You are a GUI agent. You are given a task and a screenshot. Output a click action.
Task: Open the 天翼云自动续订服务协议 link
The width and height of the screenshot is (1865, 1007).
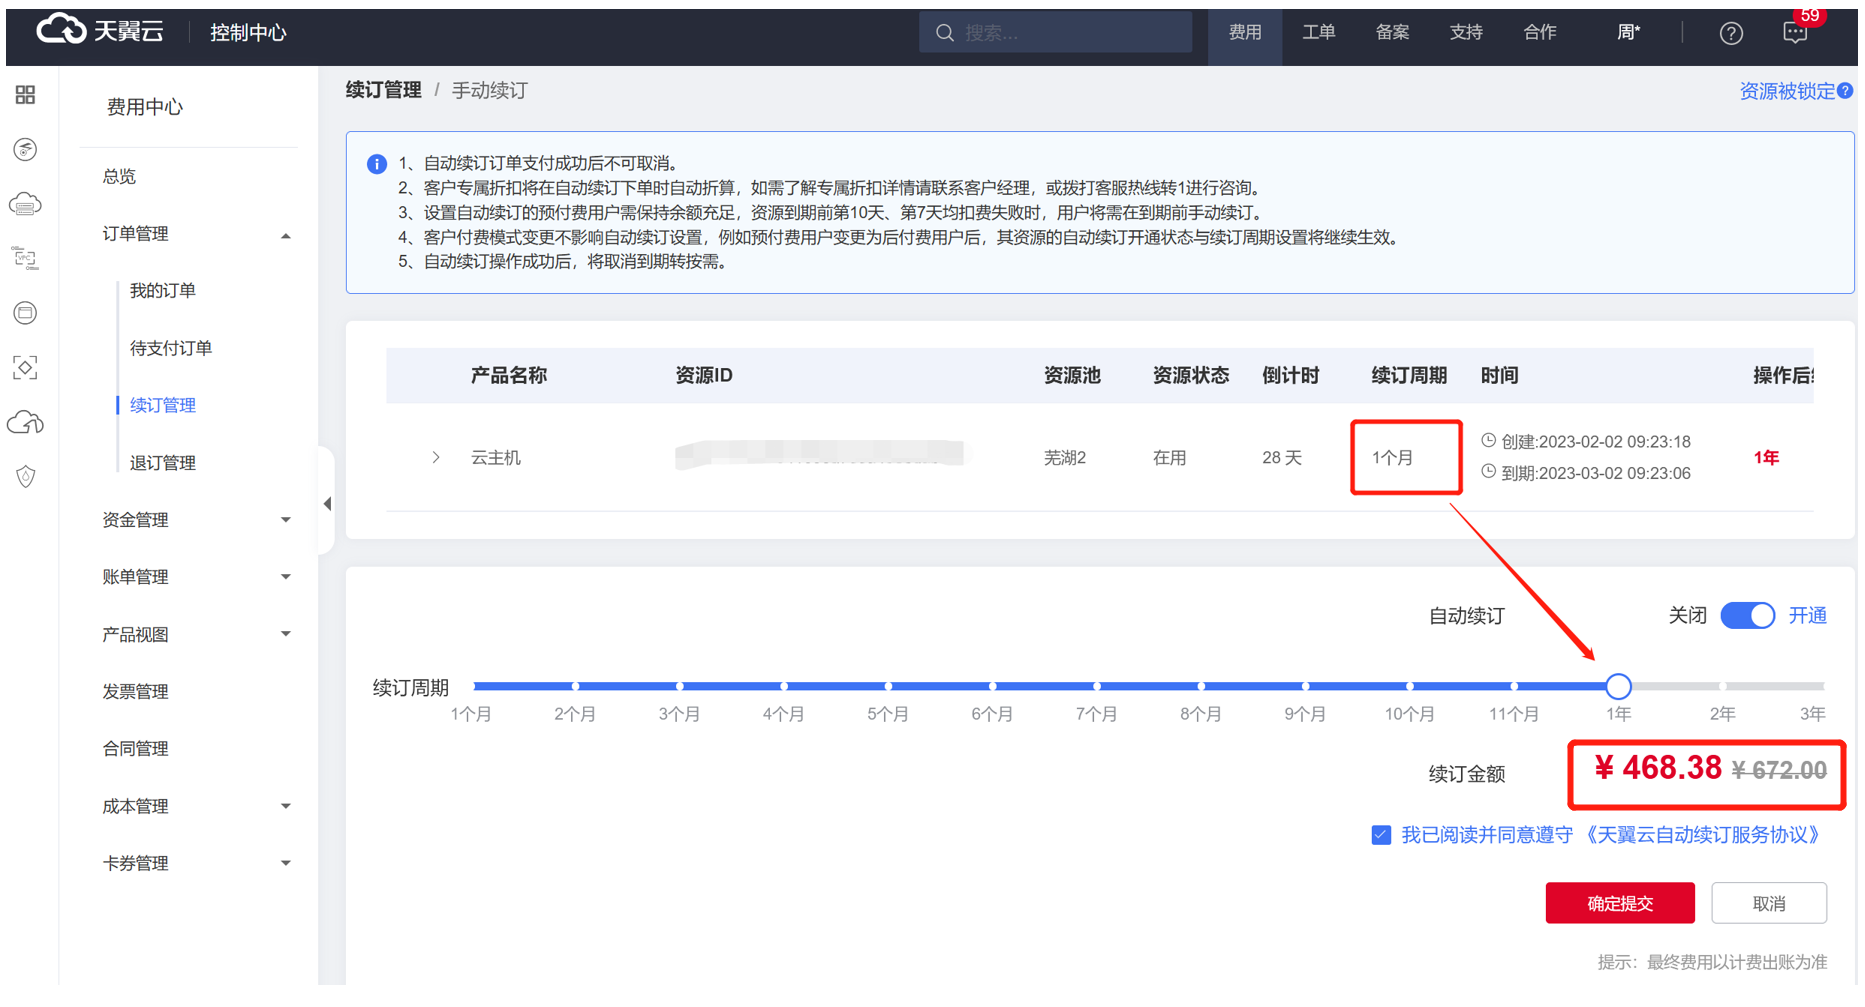(1703, 835)
